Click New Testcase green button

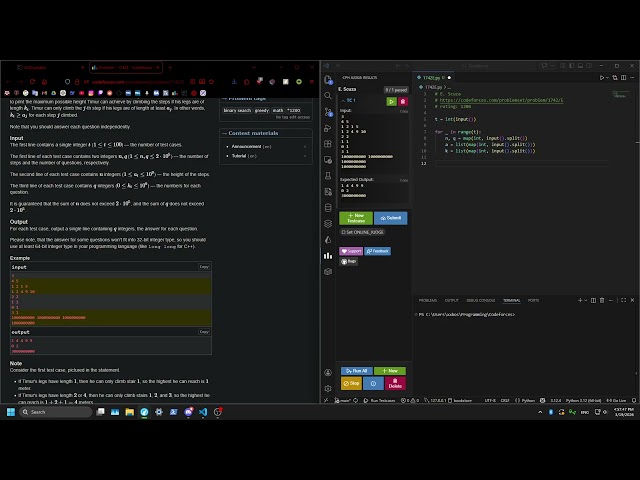(356, 218)
